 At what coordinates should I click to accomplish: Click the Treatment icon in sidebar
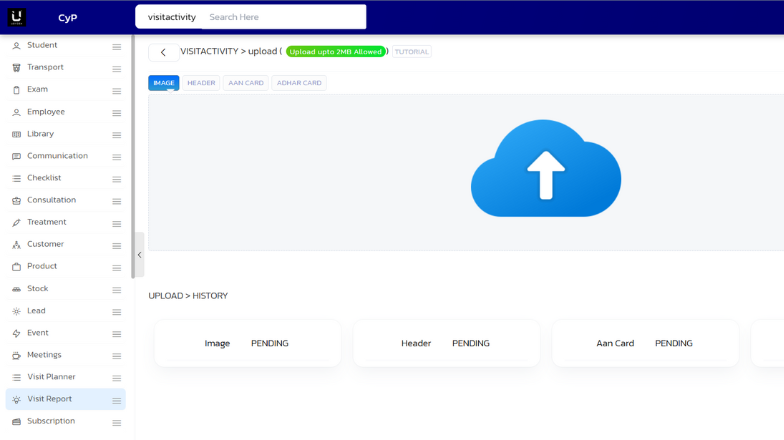pos(16,222)
